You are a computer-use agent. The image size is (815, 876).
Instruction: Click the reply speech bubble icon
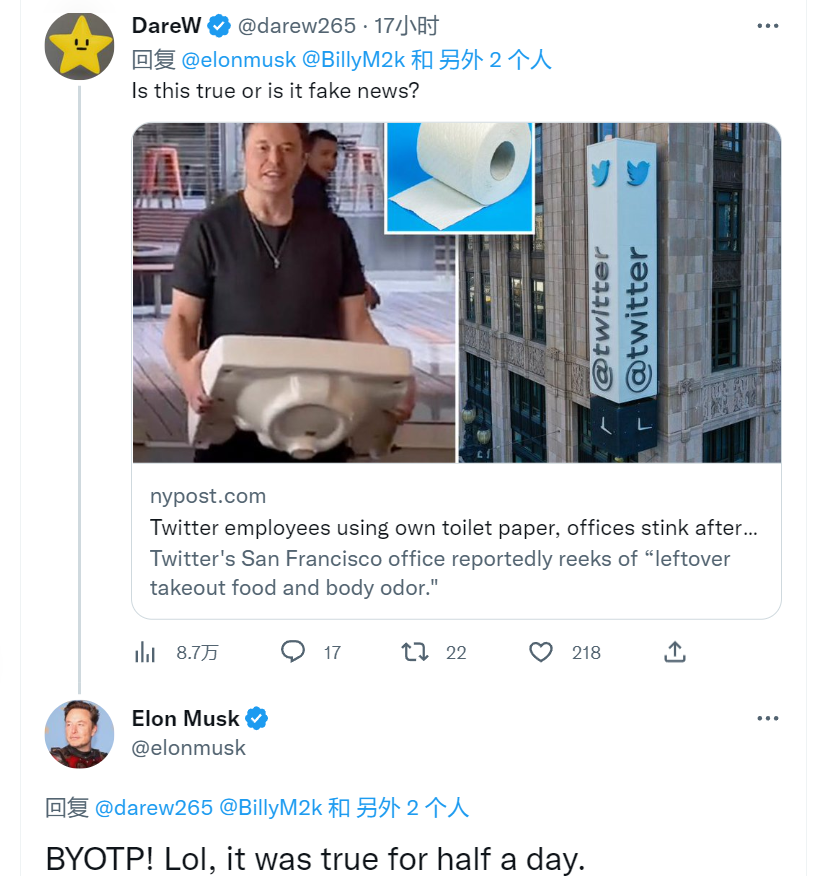click(x=293, y=652)
